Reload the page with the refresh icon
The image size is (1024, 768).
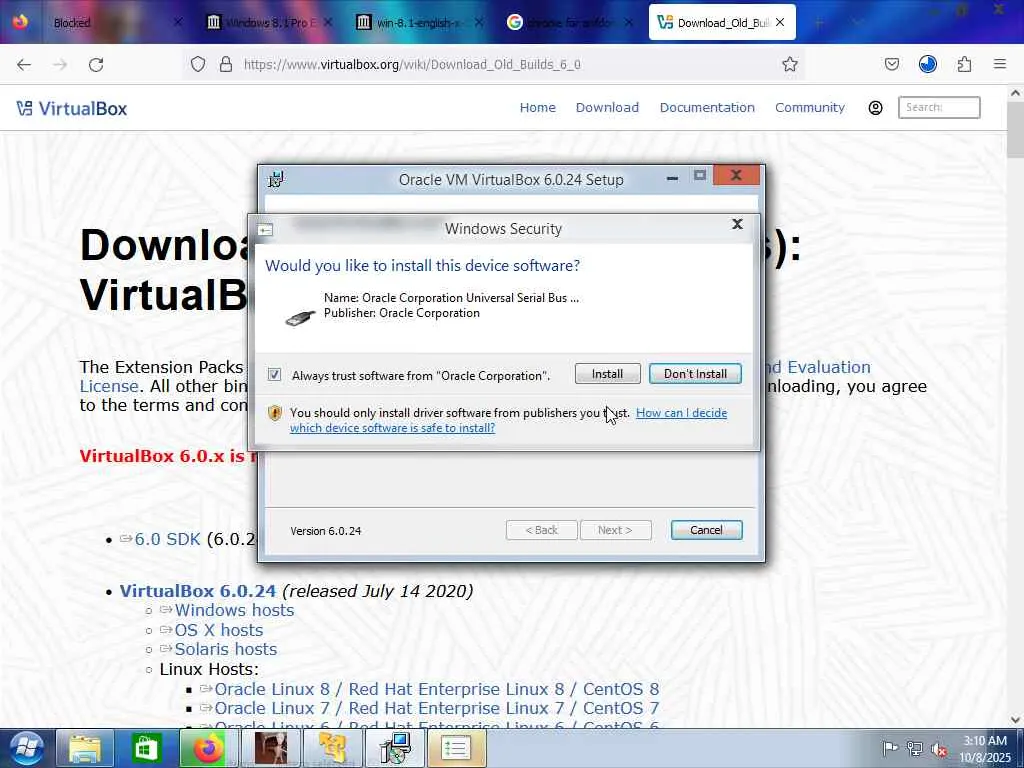coord(96,64)
